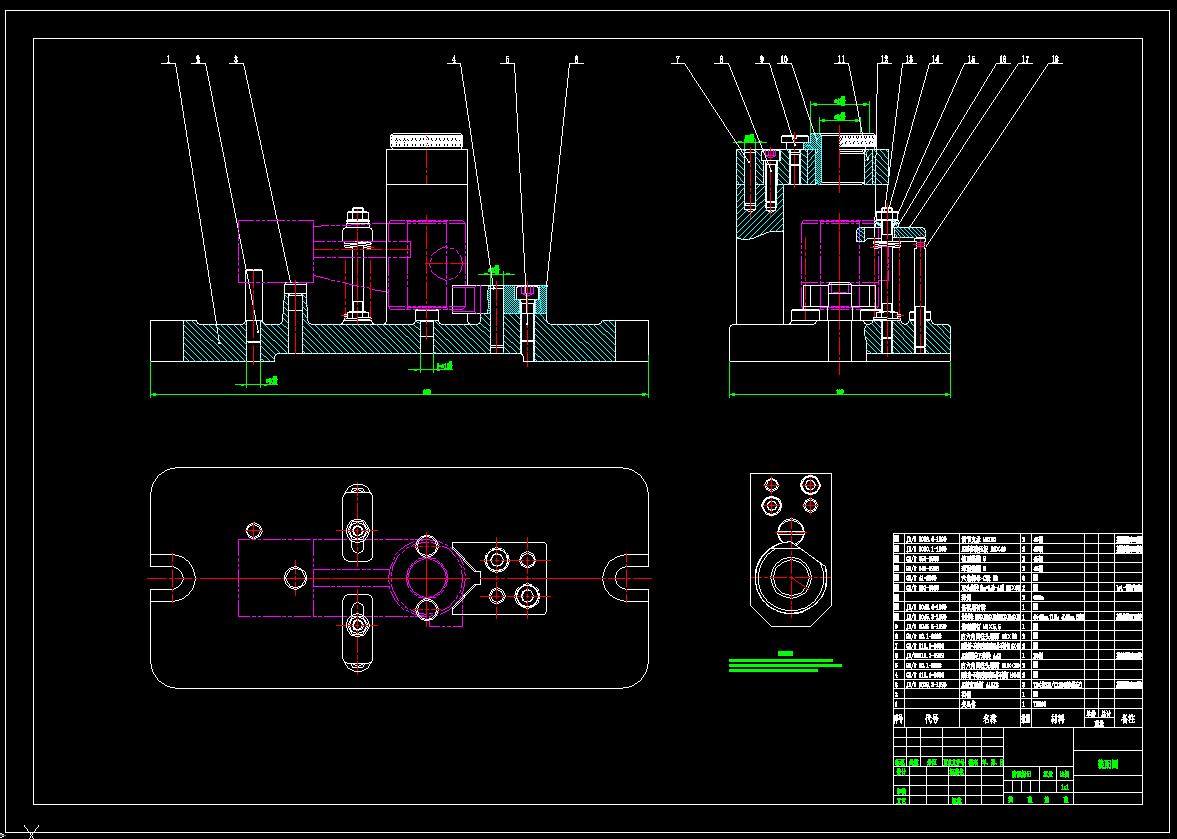Screen dimensions: 1177x839
Task: Select the green drawing title in title block
Action: coord(1108,764)
